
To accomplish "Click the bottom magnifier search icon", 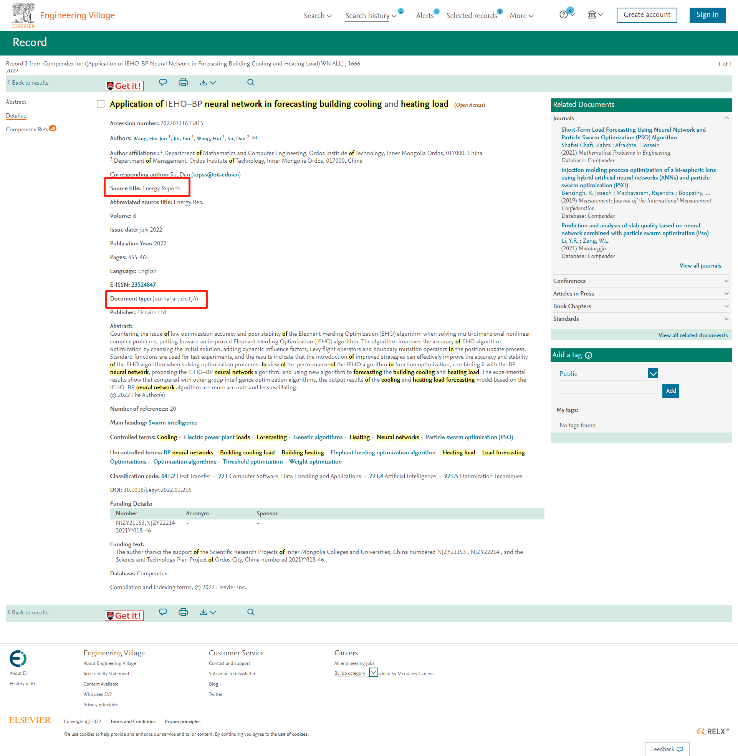I will tap(251, 612).
